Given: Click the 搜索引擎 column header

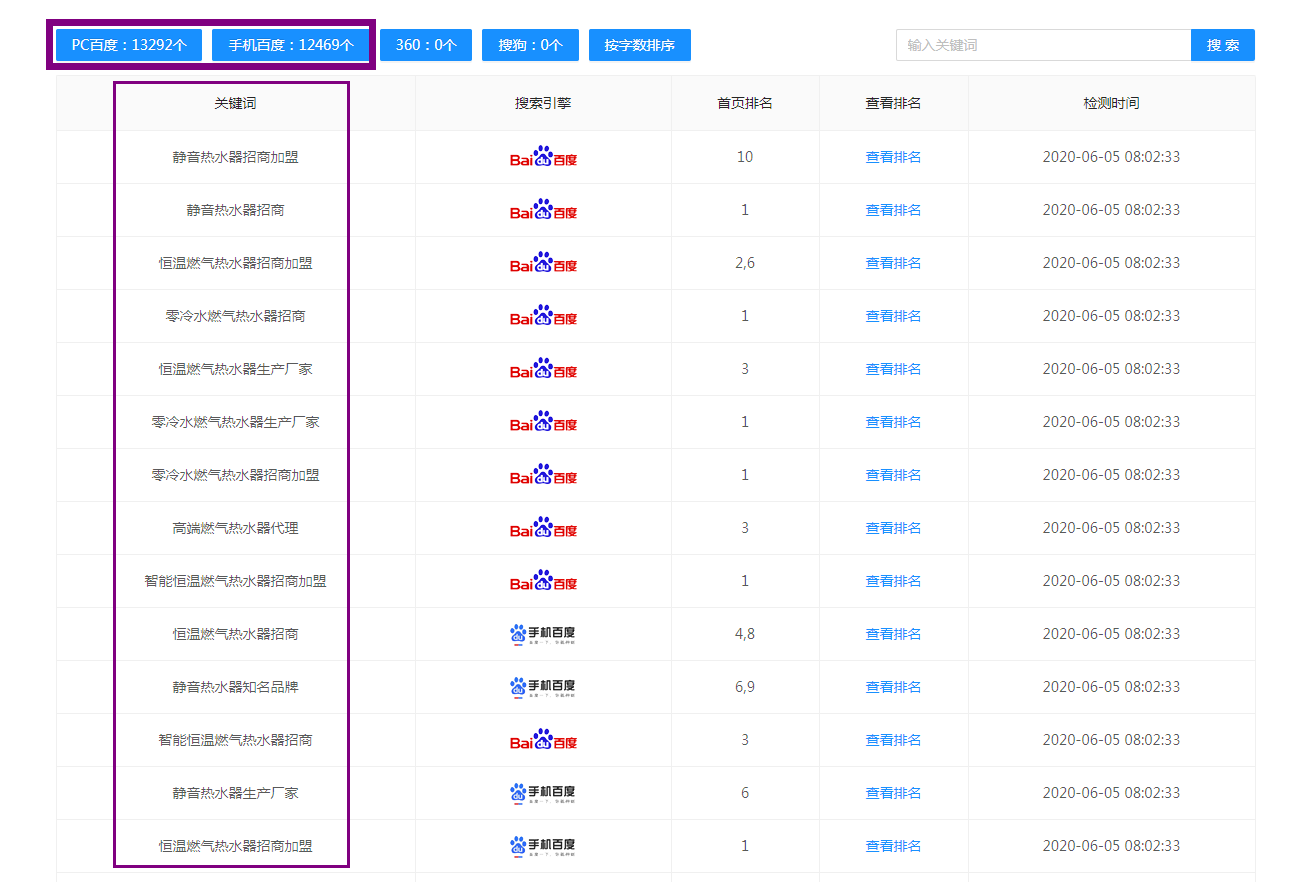Looking at the screenshot, I should tap(543, 103).
